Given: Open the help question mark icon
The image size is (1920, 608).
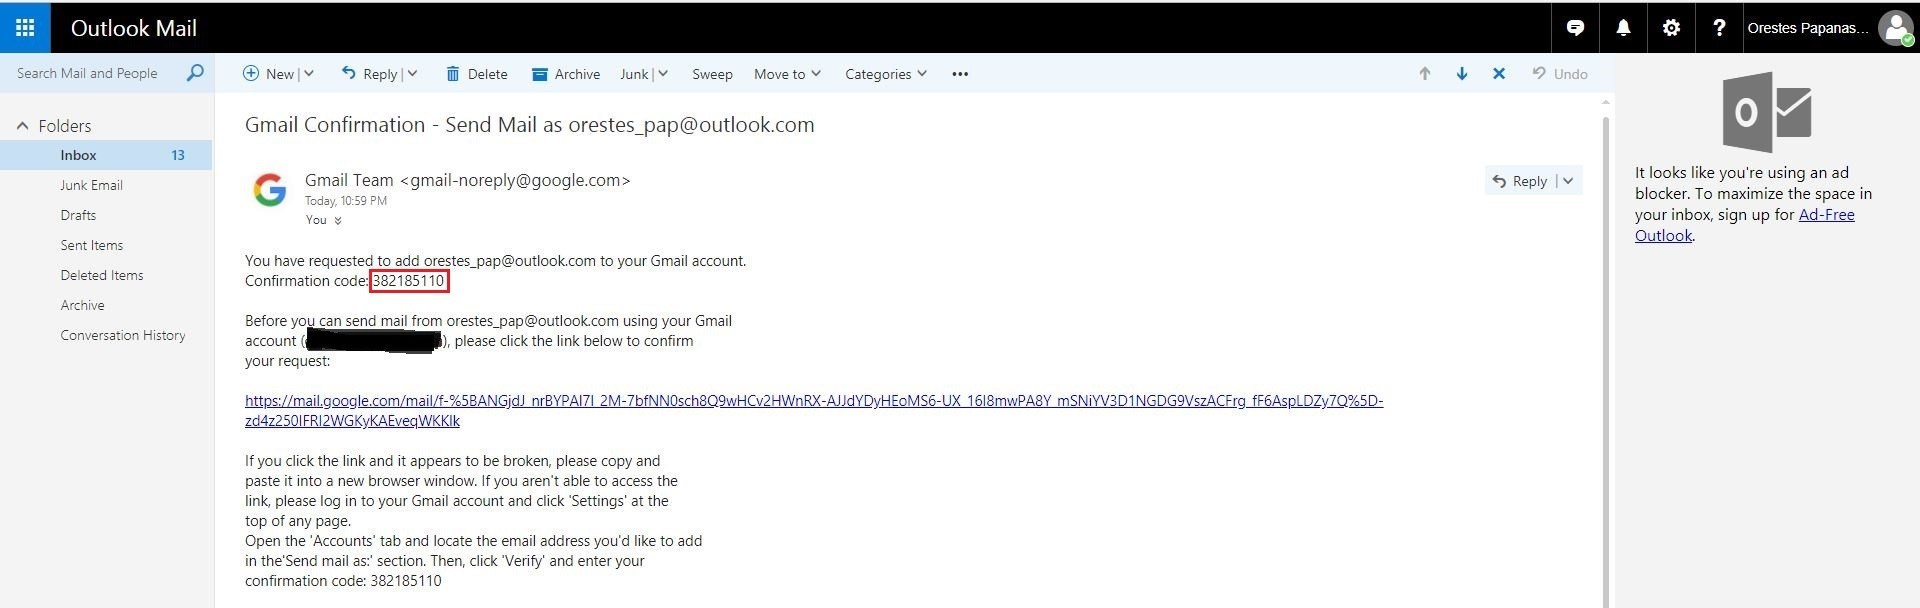Looking at the screenshot, I should coord(1719,28).
